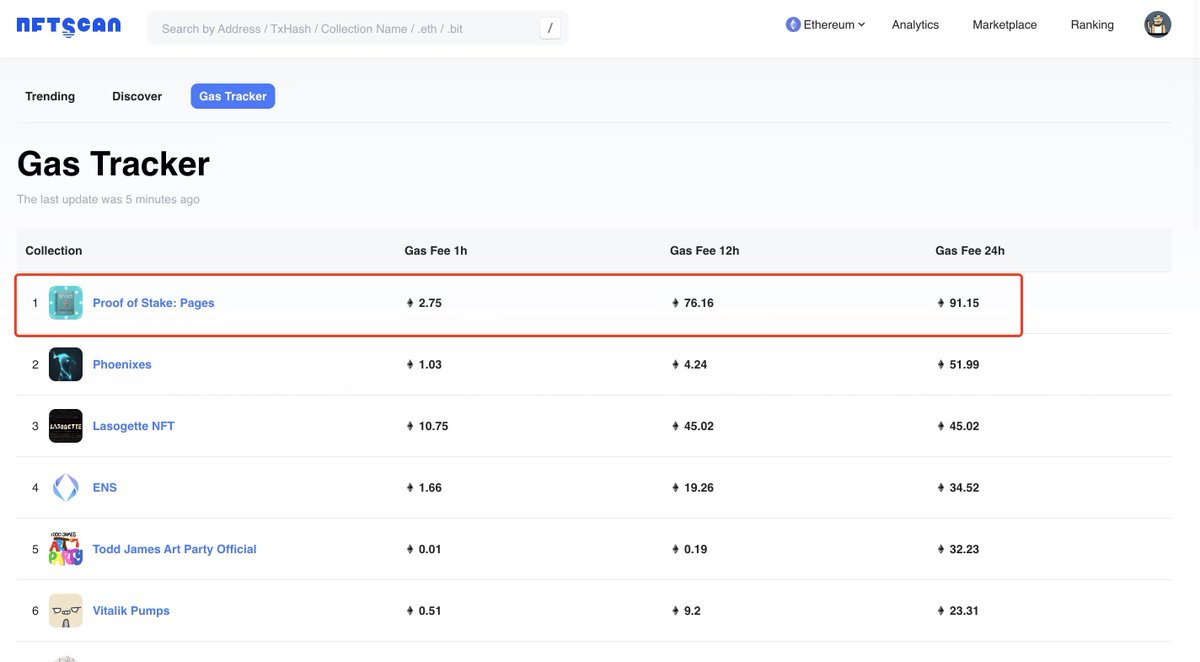Open Proof of Stake: Pages collection thumbnail
The width and height of the screenshot is (1200, 662).
pyautogui.click(x=66, y=303)
